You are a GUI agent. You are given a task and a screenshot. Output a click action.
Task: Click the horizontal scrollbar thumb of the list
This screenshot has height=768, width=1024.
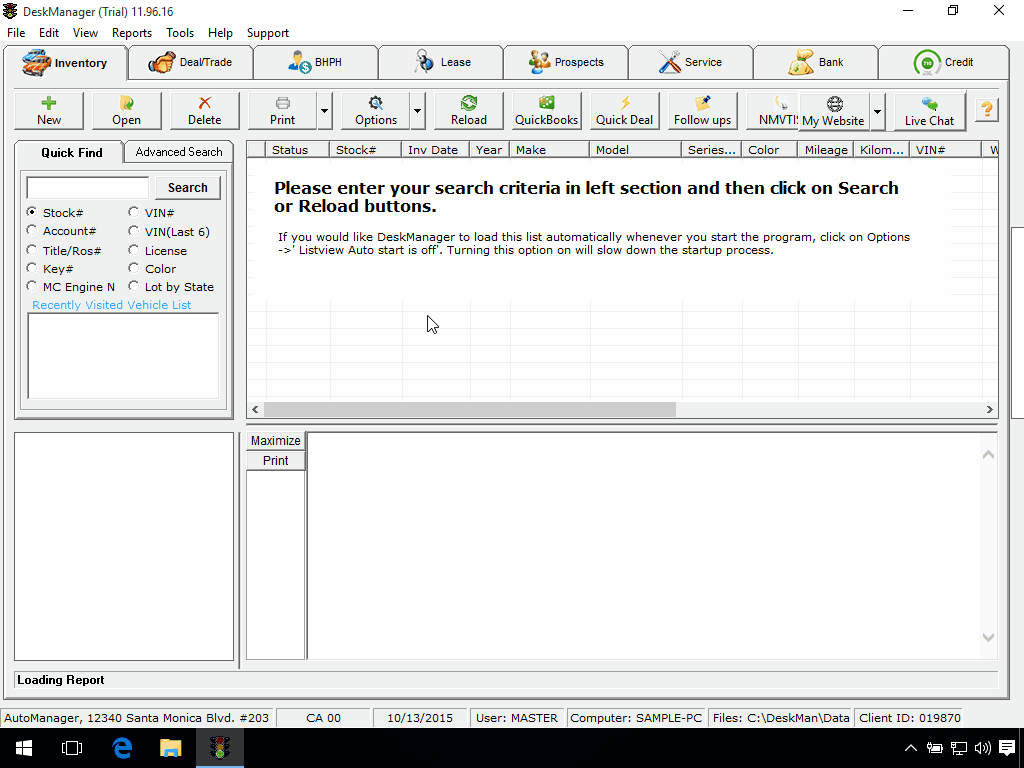tap(470, 409)
